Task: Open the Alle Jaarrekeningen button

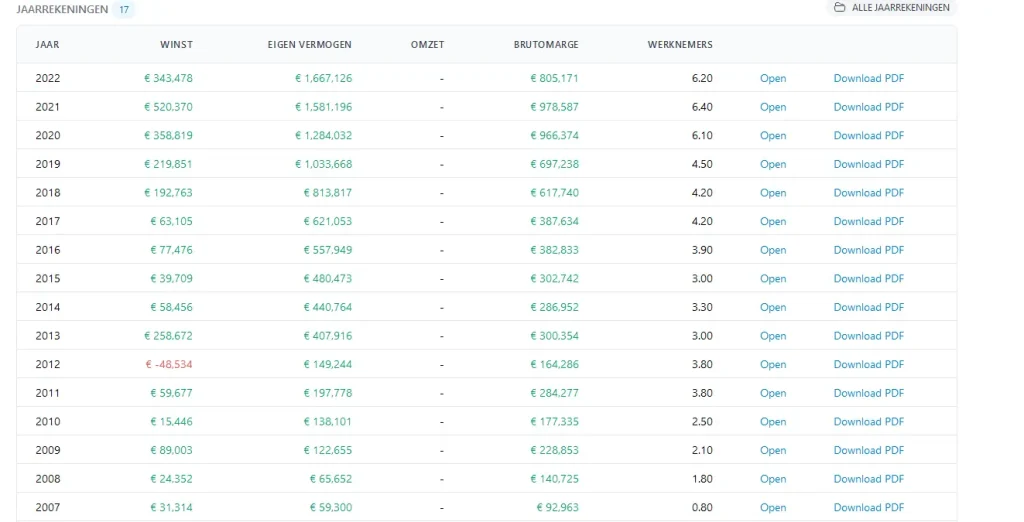Action: (x=892, y=8)
